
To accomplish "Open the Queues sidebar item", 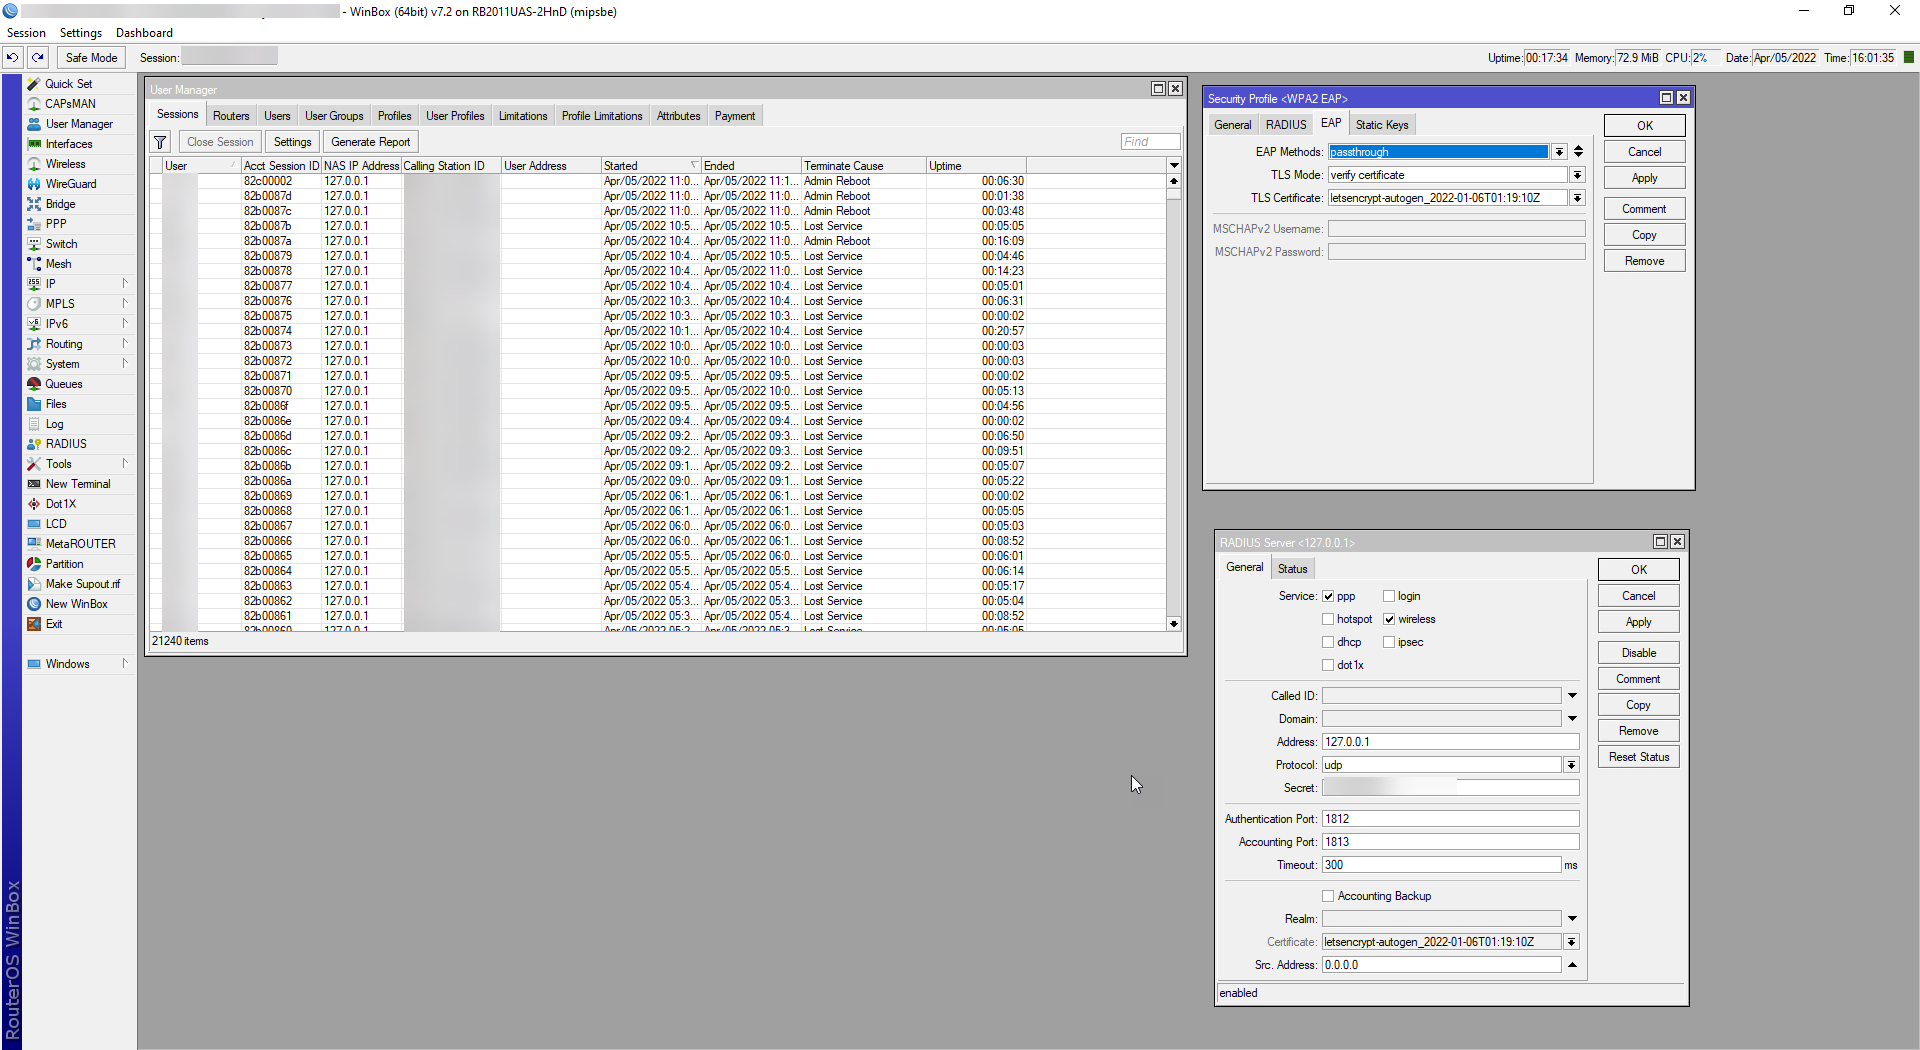I will 63,384.
